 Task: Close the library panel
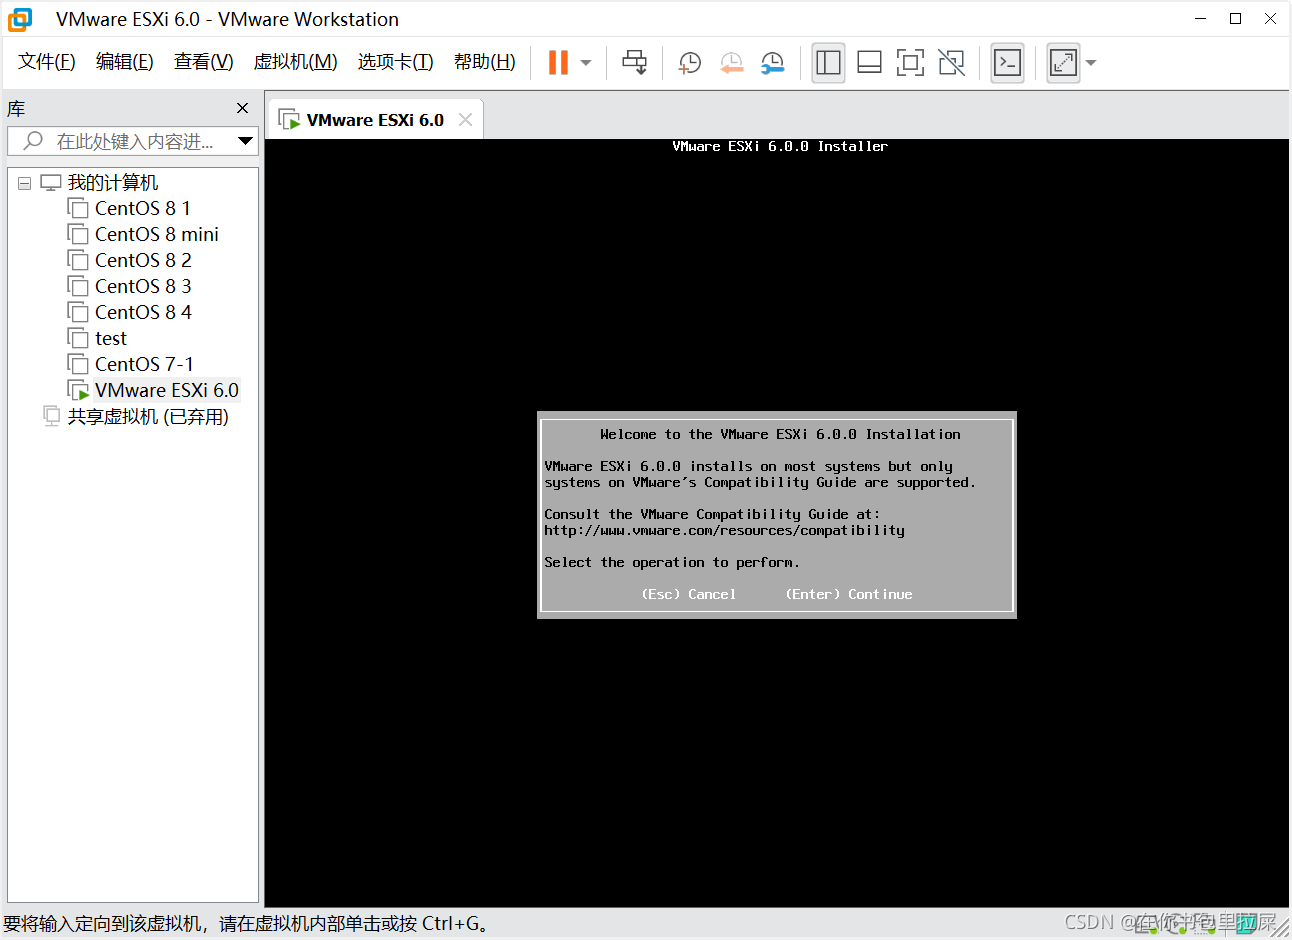pos(242,108)
